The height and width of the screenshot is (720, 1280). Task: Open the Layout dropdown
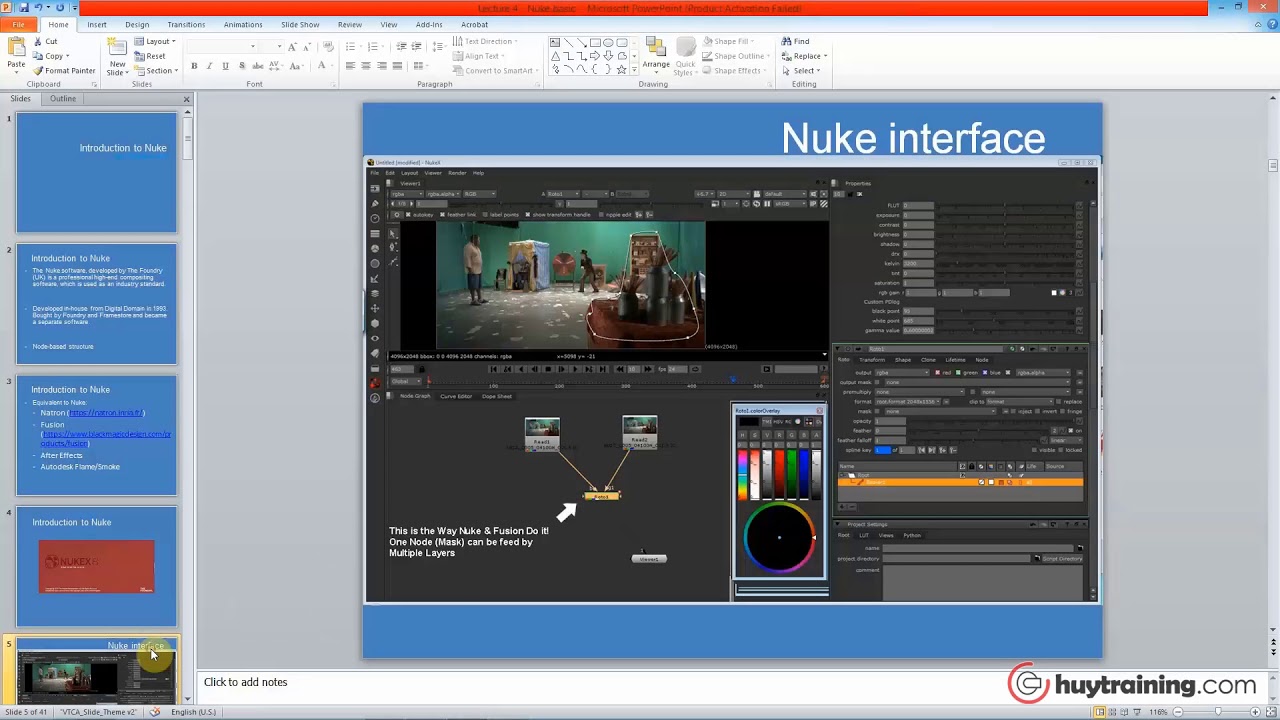coord(155,42)
